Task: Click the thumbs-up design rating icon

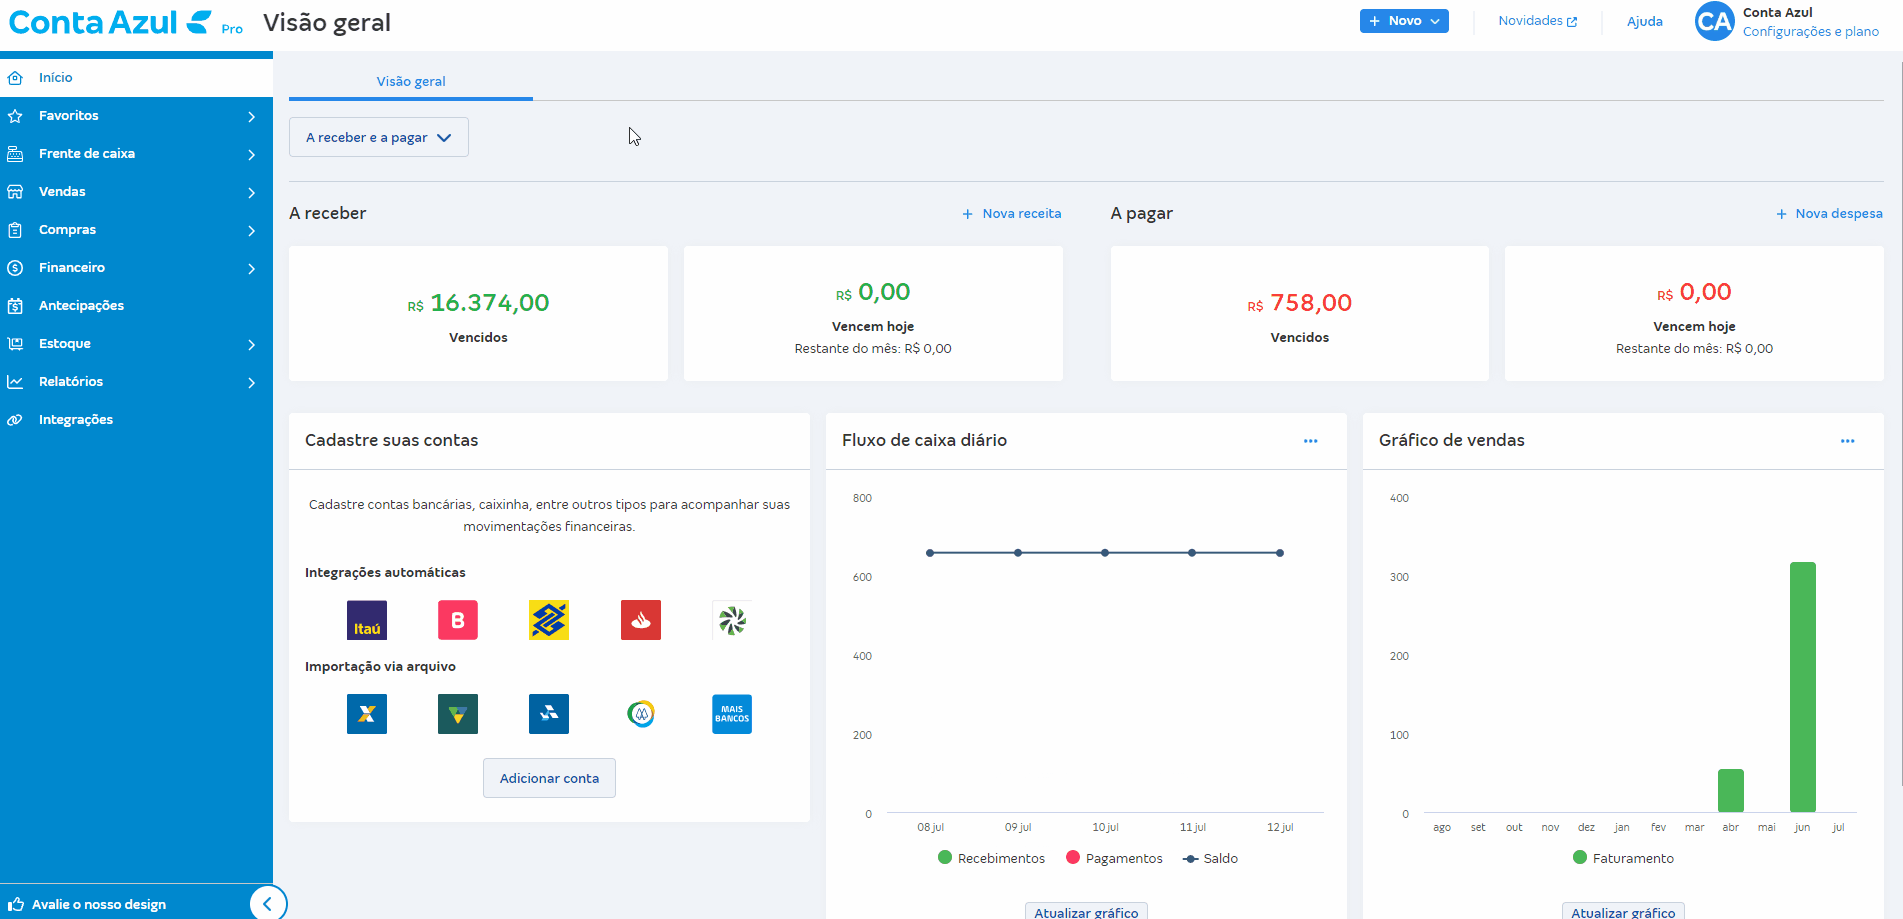Action: coord(16,904)
